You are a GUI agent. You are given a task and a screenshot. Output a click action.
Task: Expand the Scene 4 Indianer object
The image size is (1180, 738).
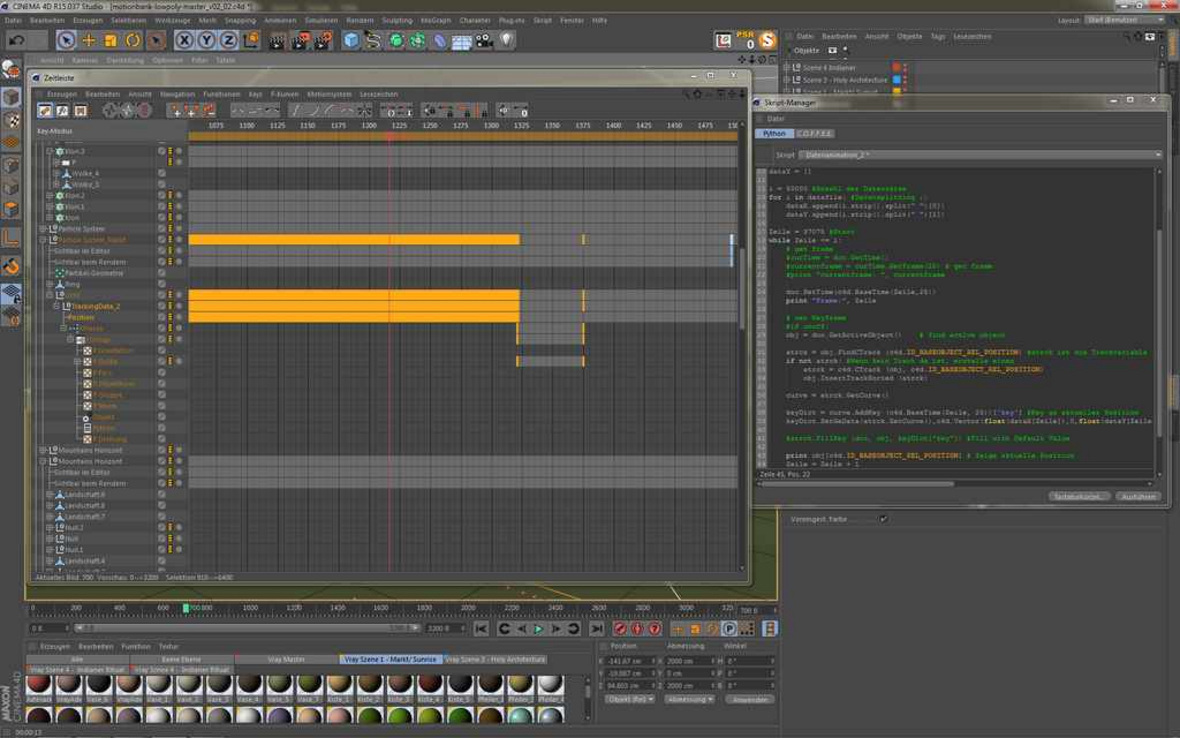[787, 68]
